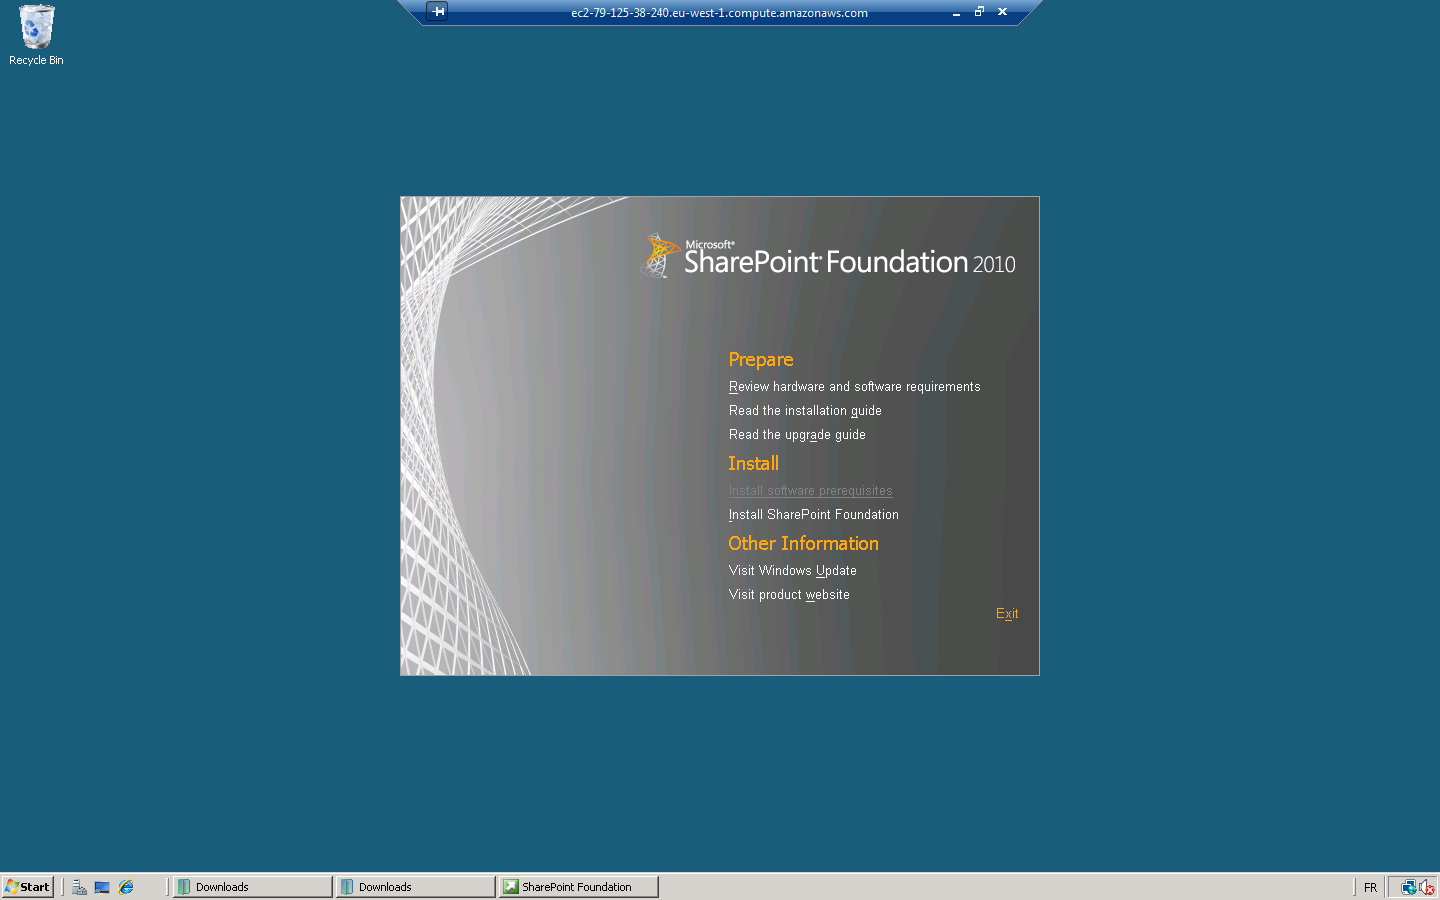Open Internet Explorer from quick launch
This screenshot has width=1440, height=900.
[x=126, y=887]
